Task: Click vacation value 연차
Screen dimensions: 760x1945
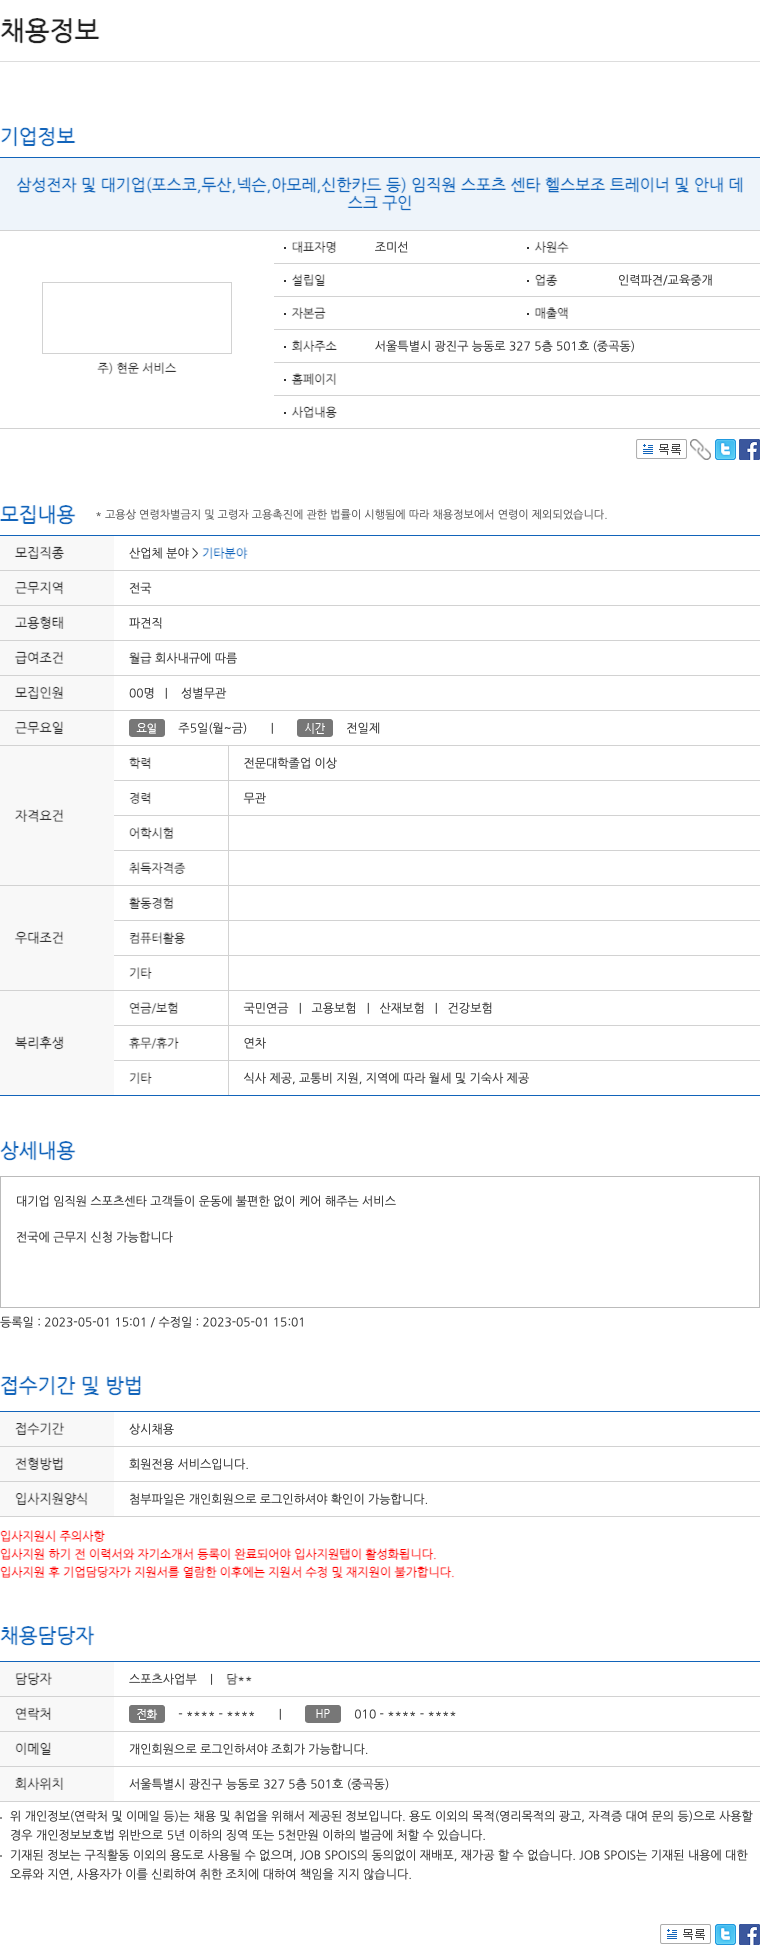Action: click(255, 1043)
